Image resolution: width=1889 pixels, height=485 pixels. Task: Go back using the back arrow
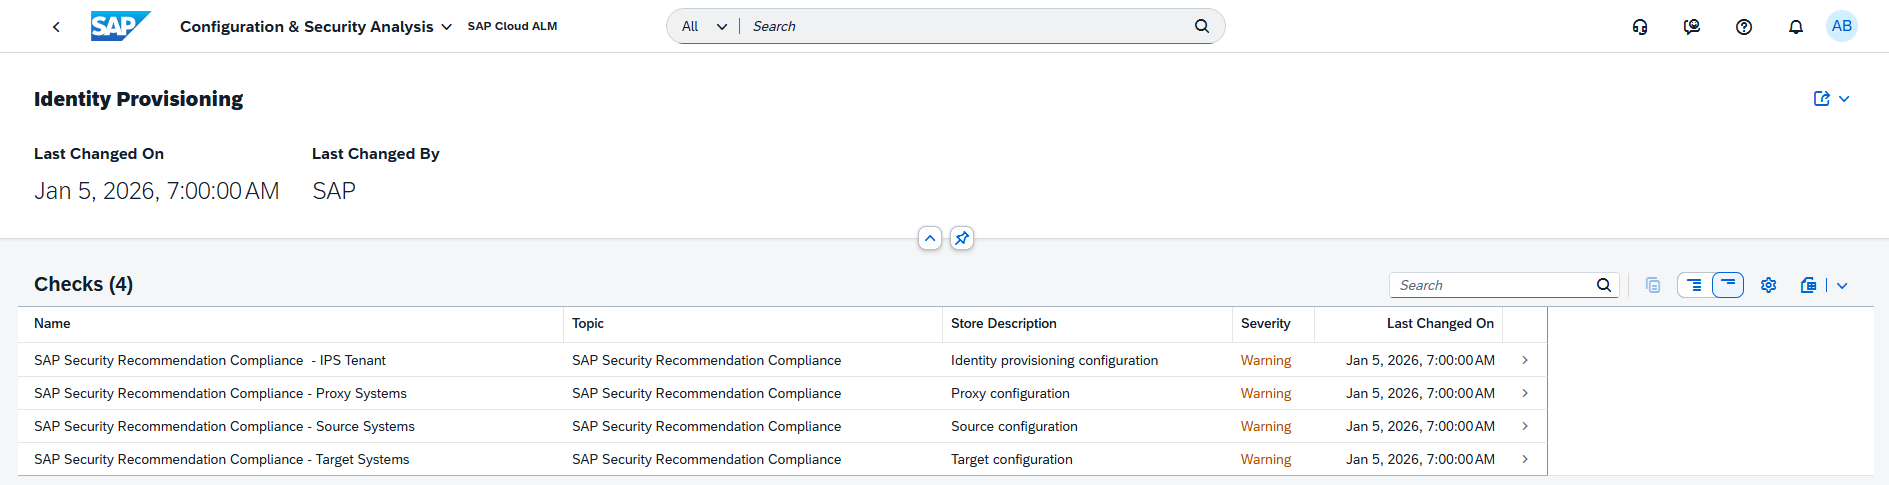[x=56, y=27]
